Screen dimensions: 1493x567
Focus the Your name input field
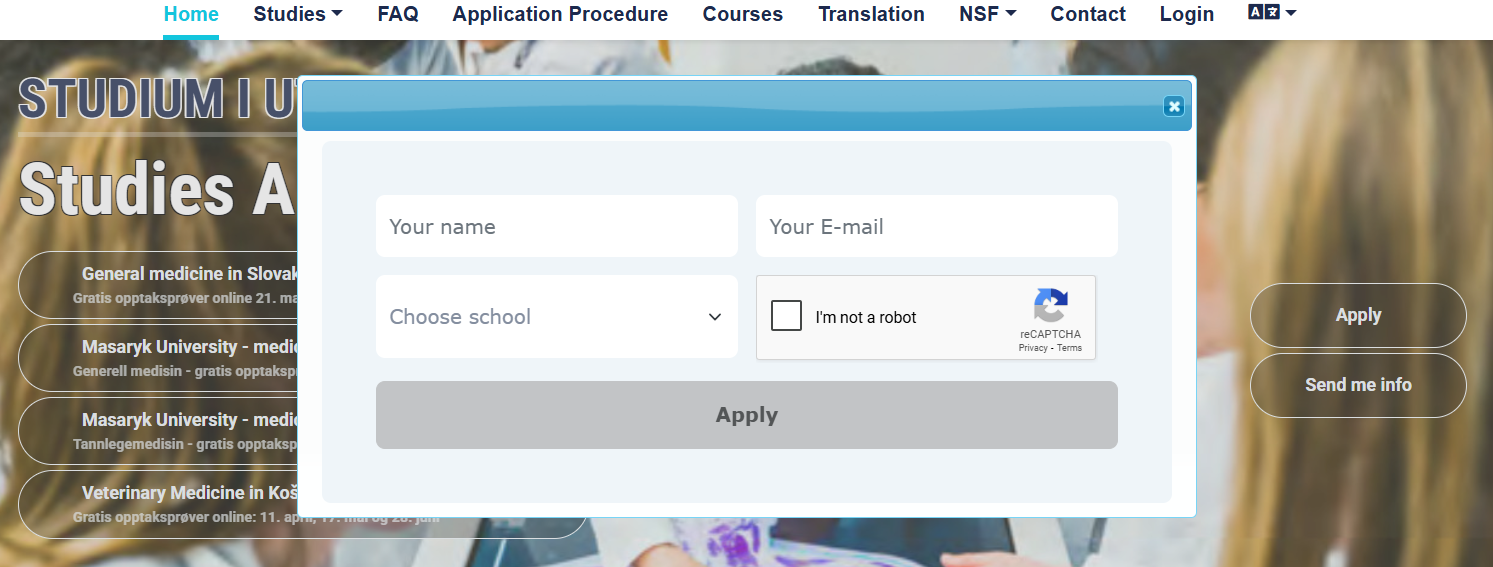(557, 226)
